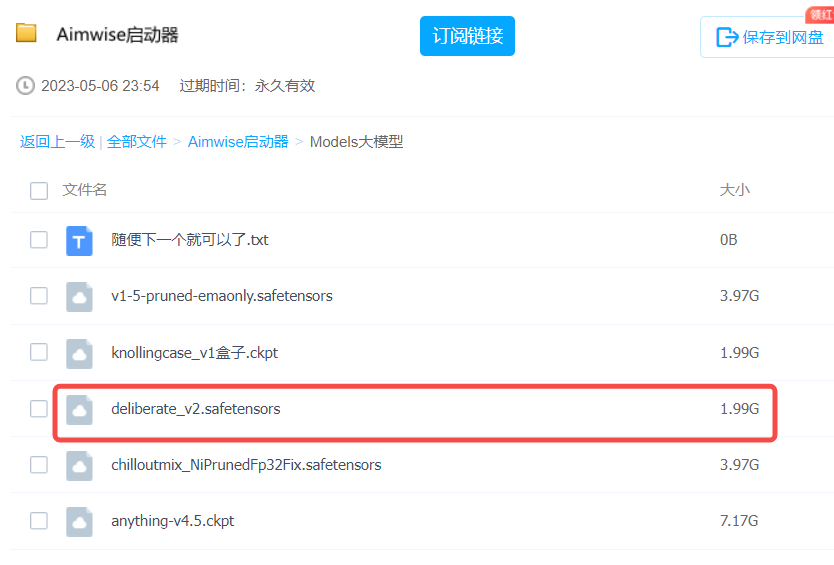Click the file icon for v1-5-pruned-emaonly.safetensors
This screenshot has width=834, height=565.
79,296
